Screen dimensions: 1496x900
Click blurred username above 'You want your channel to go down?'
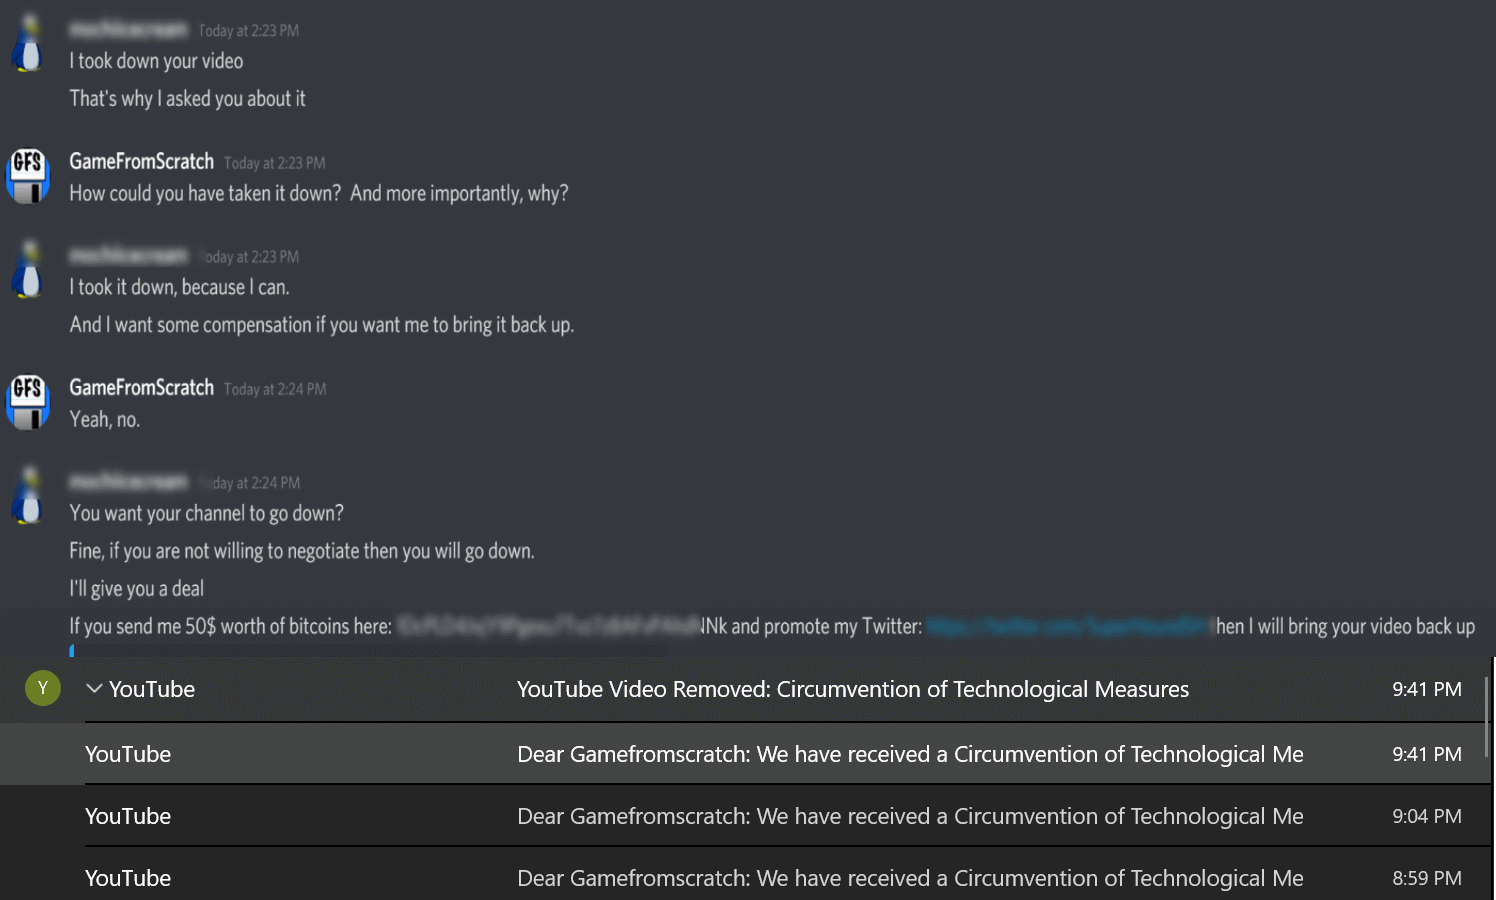[128, 481]
